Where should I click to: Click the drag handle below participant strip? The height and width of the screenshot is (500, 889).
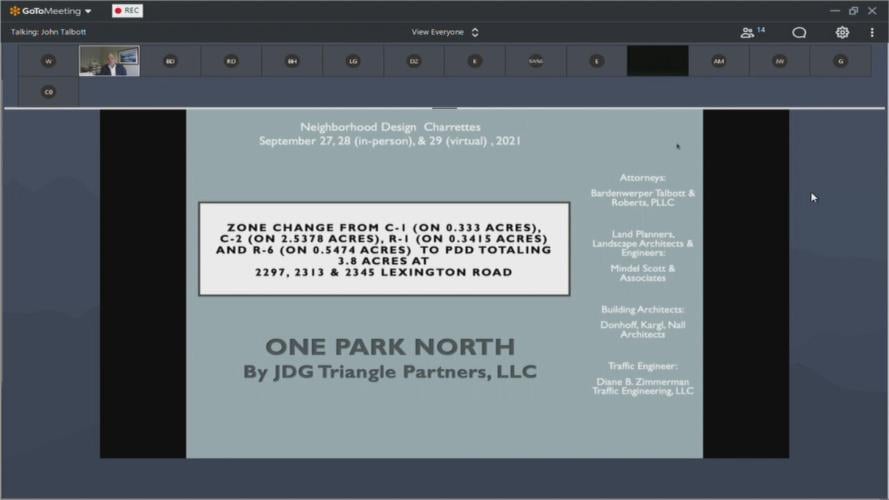[x=444, y=107]
